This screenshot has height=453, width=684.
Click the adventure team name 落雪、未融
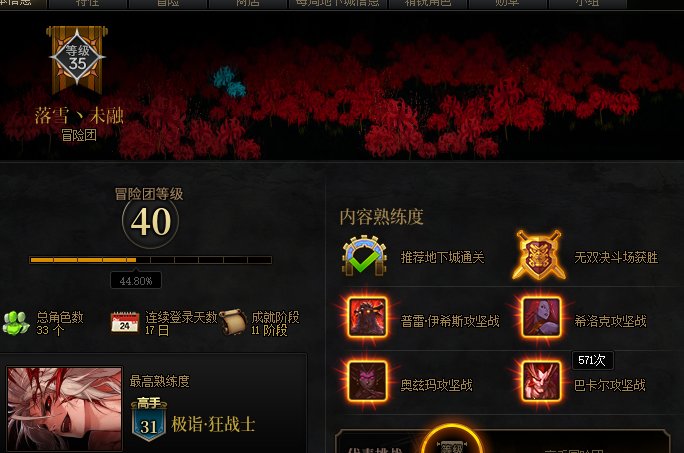tap(79, 116)
